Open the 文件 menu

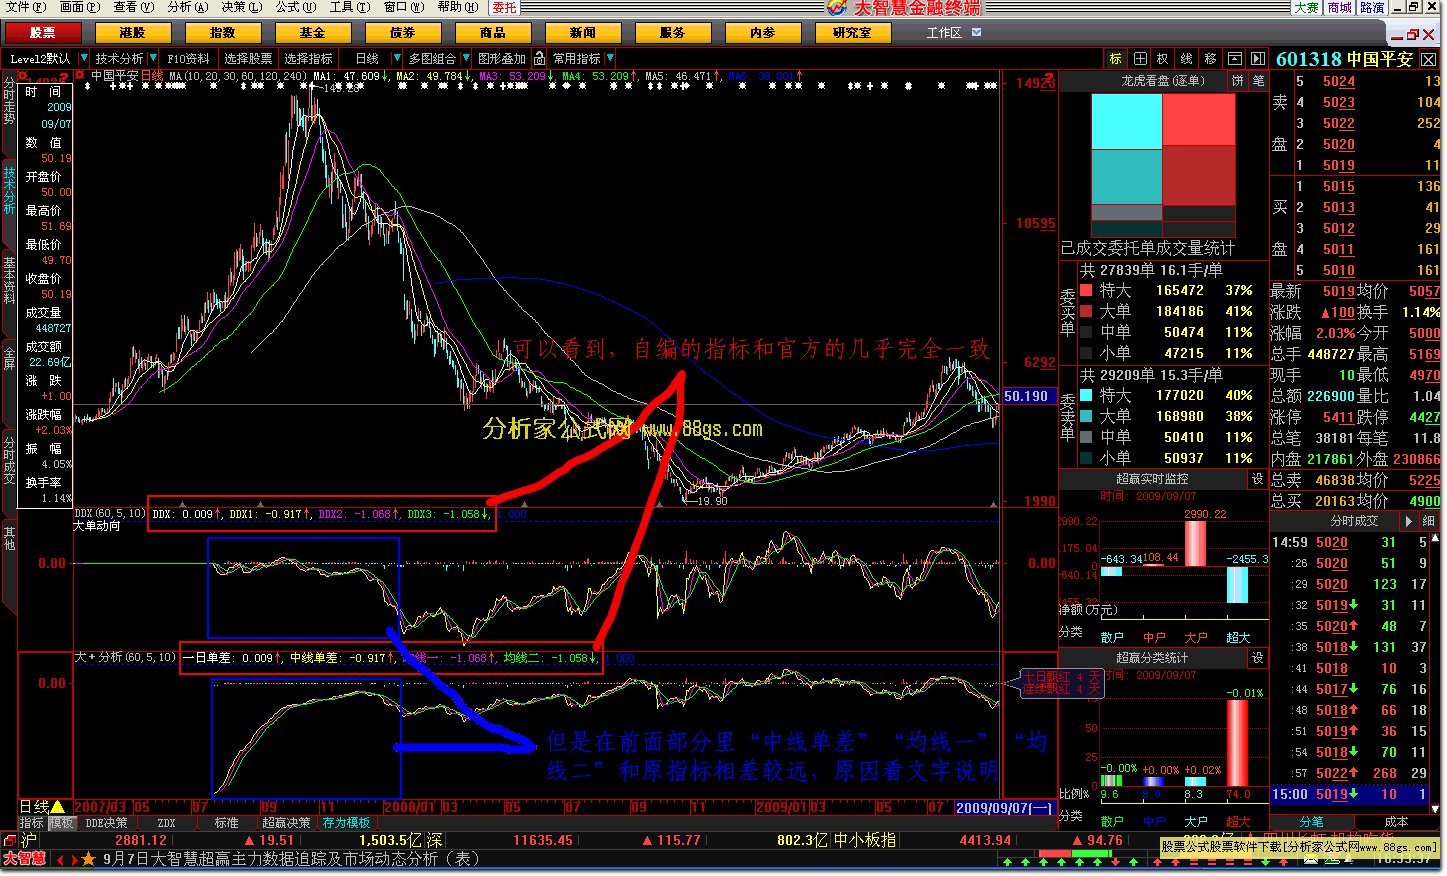tap(26, 7)
